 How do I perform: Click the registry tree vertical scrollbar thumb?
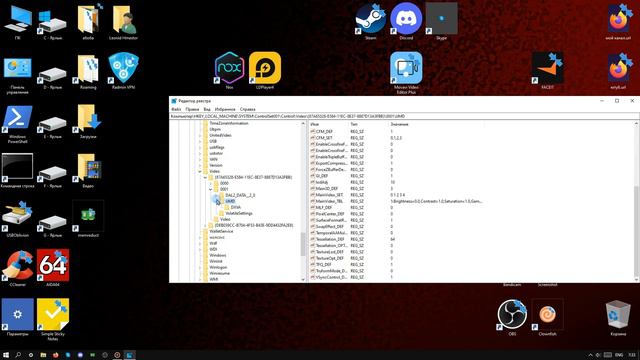(x=303, y=244)
